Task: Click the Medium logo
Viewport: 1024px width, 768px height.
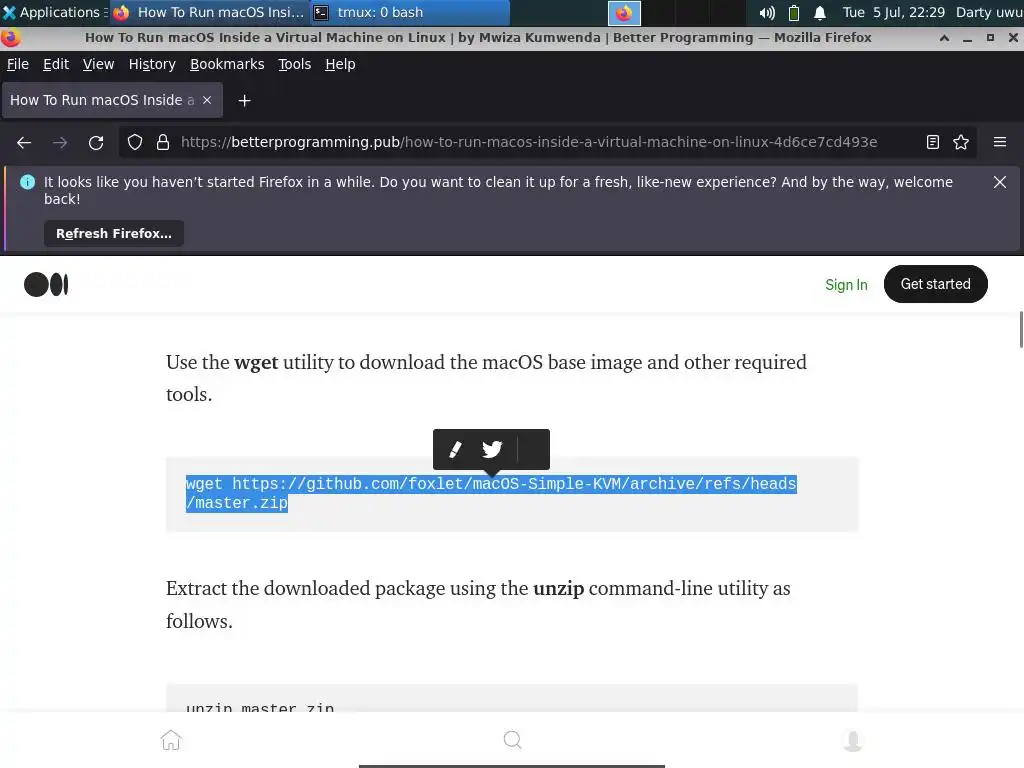Action: [46, 285]
